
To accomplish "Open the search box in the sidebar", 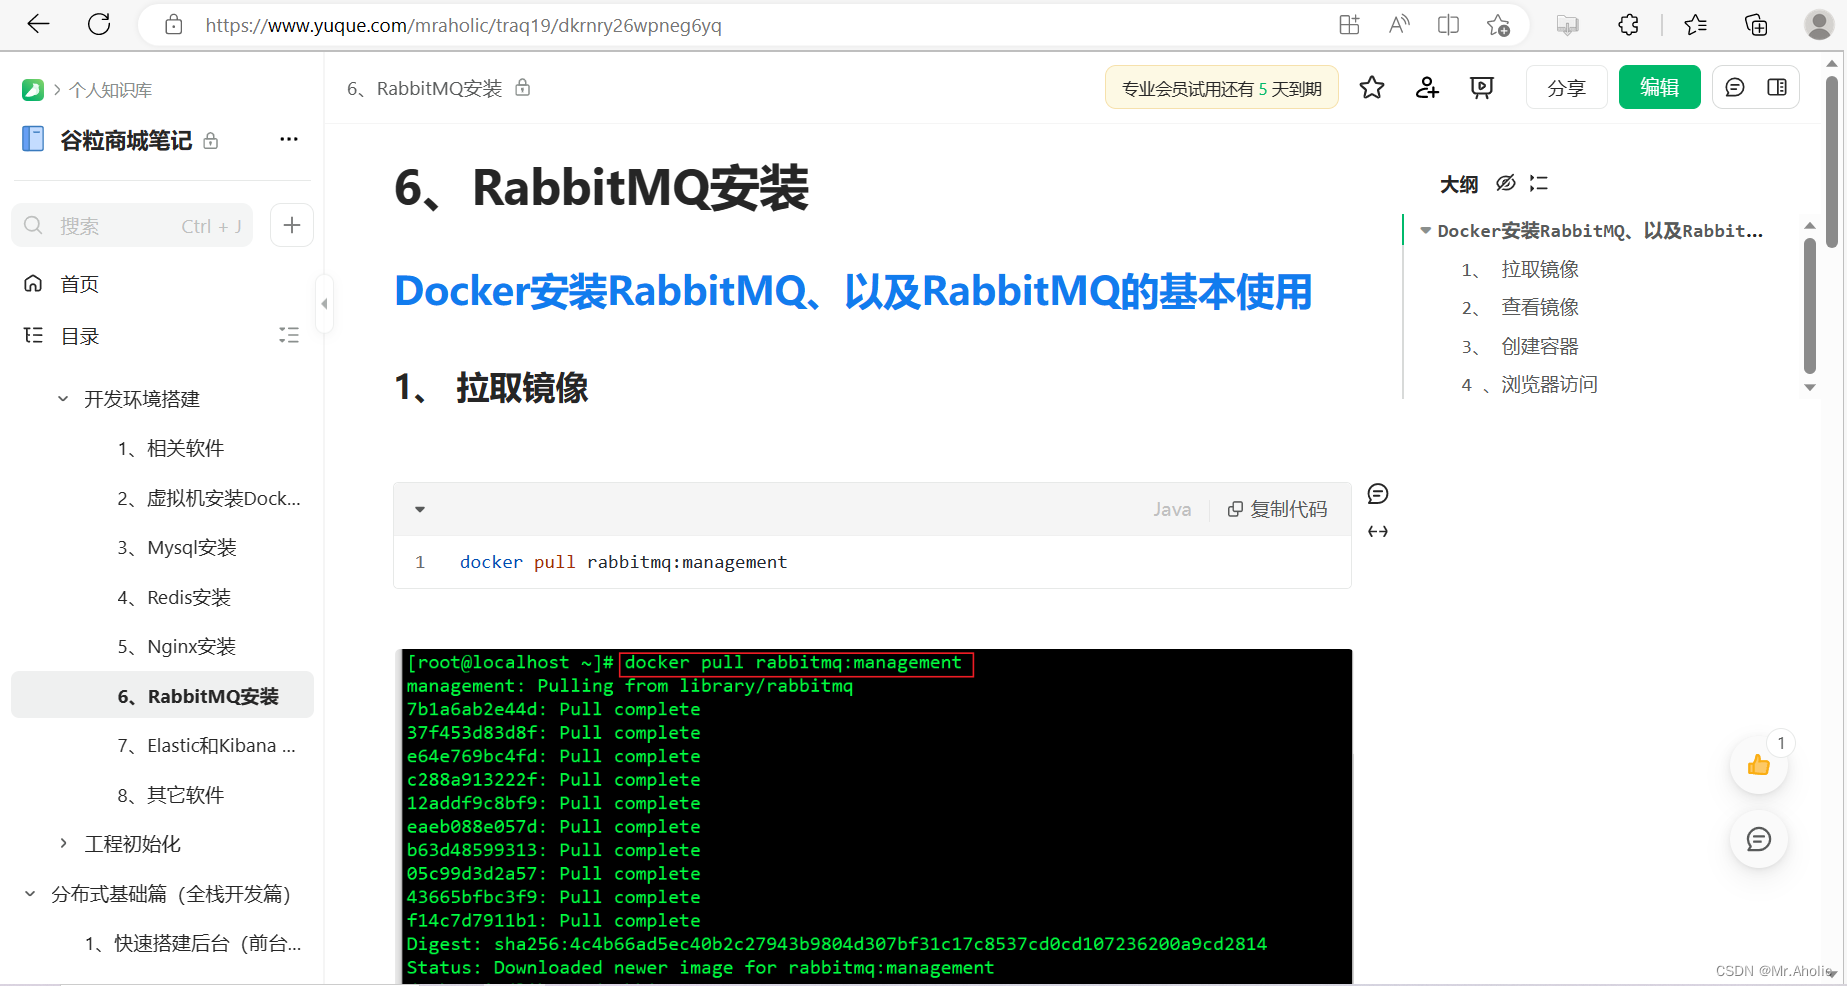I will pos(130,225).
